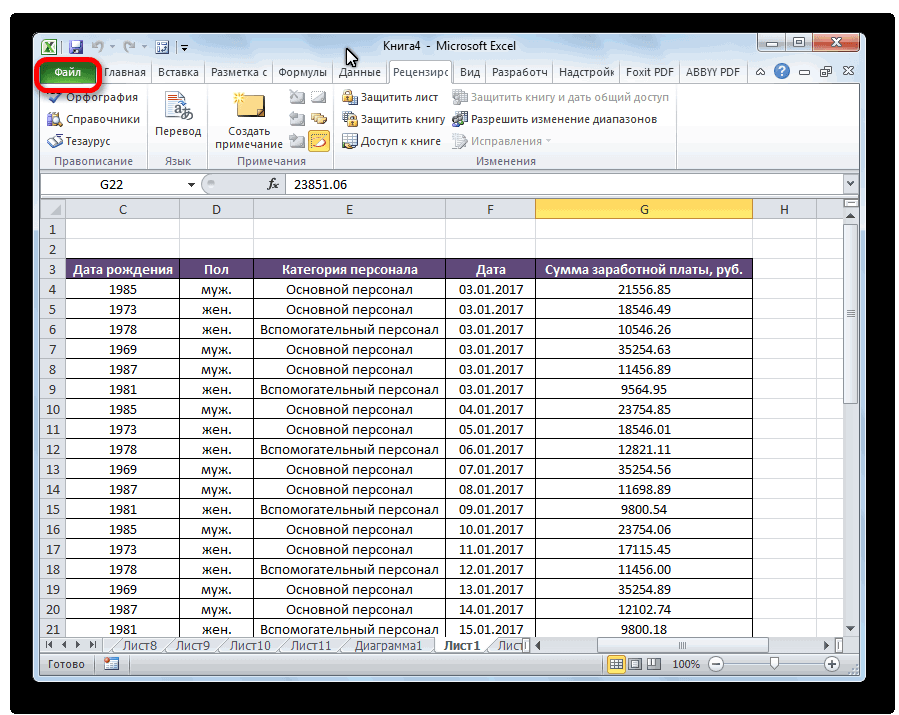Image resolution: width=899 pixels, height=715 pixels.
Task: Click the form icon in quick access toolbar
Action: (x=162, y=47)
